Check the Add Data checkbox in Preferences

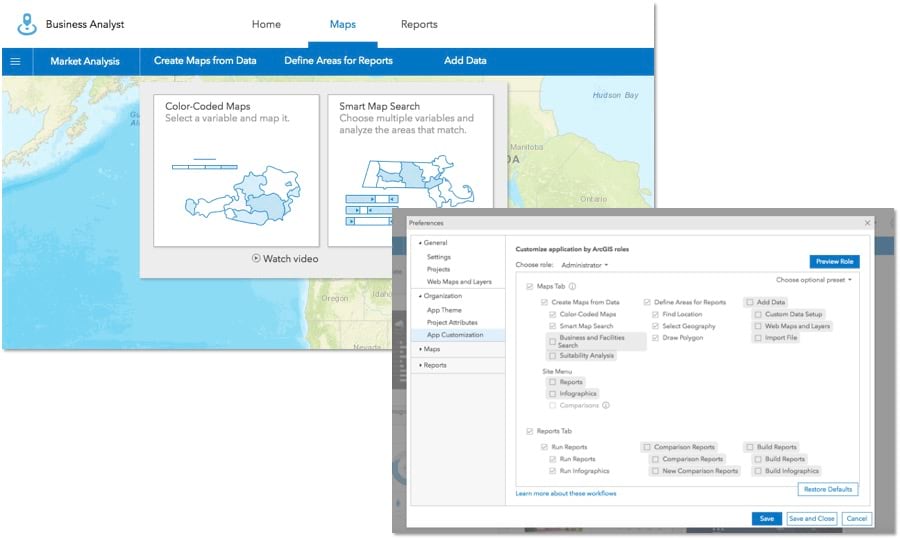749,302
